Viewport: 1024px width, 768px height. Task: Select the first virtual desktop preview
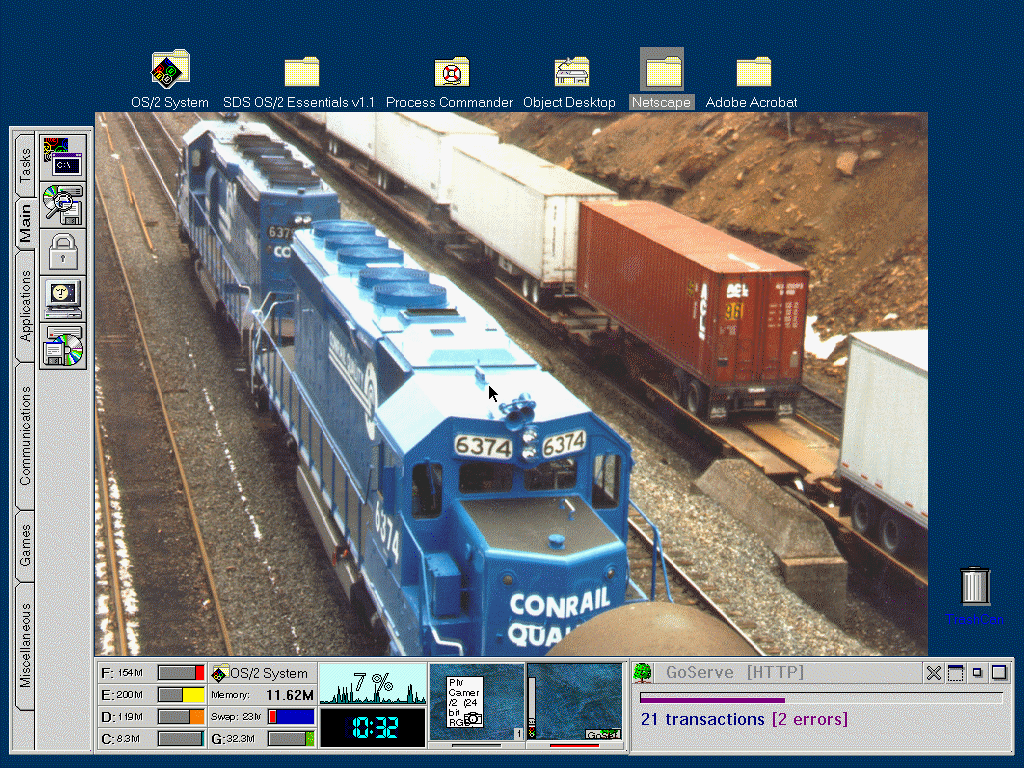477,703
